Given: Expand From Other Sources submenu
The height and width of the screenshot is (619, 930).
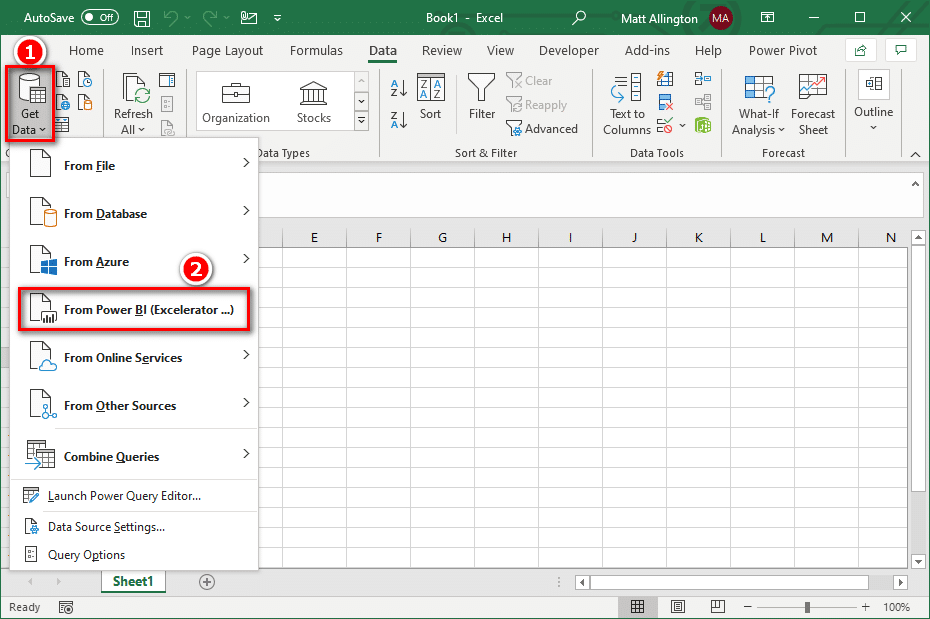Looking at the screenshot, I should coord(135,406).
